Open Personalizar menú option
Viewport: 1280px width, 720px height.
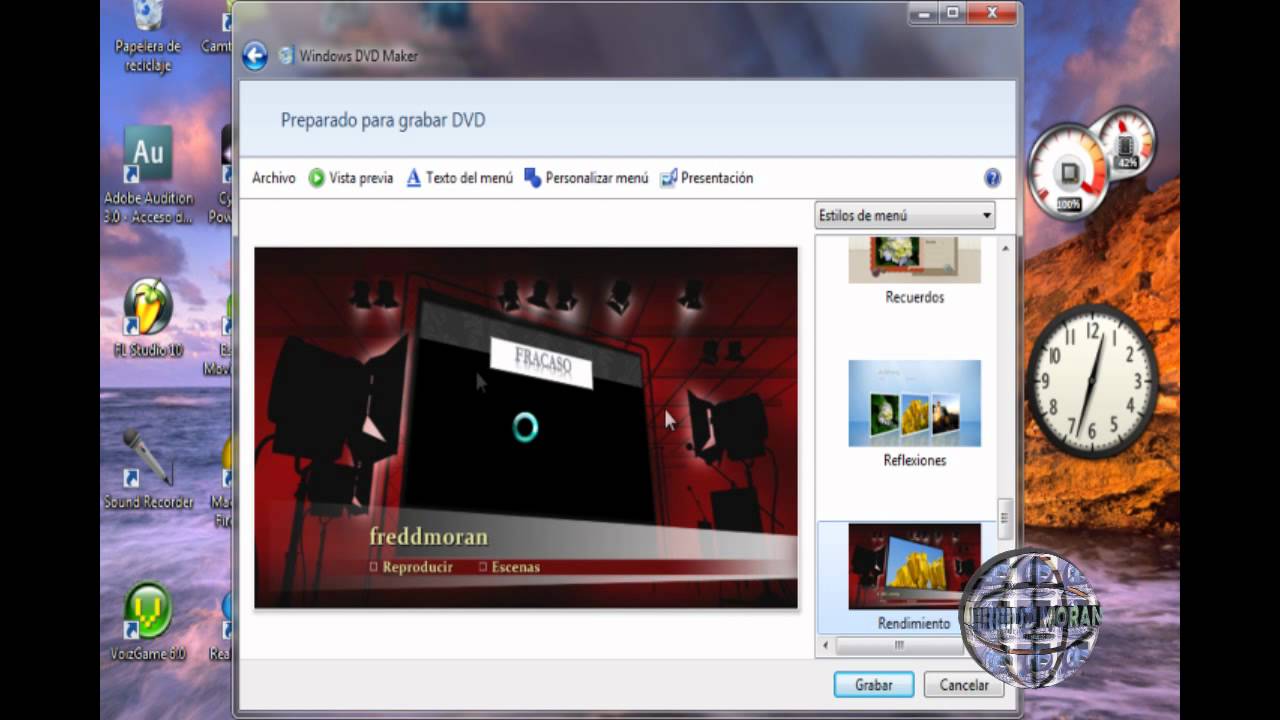586,178
